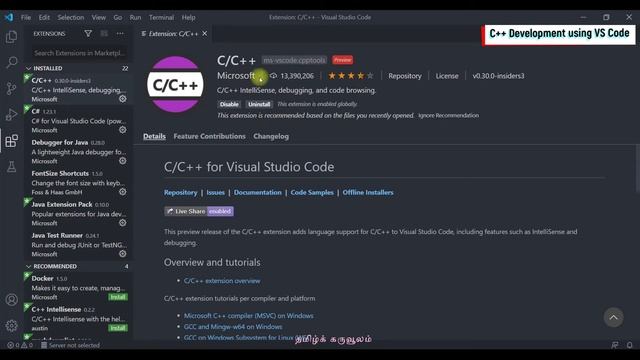
Task: Click the large C/C++ extension logo
Action: 176,84
